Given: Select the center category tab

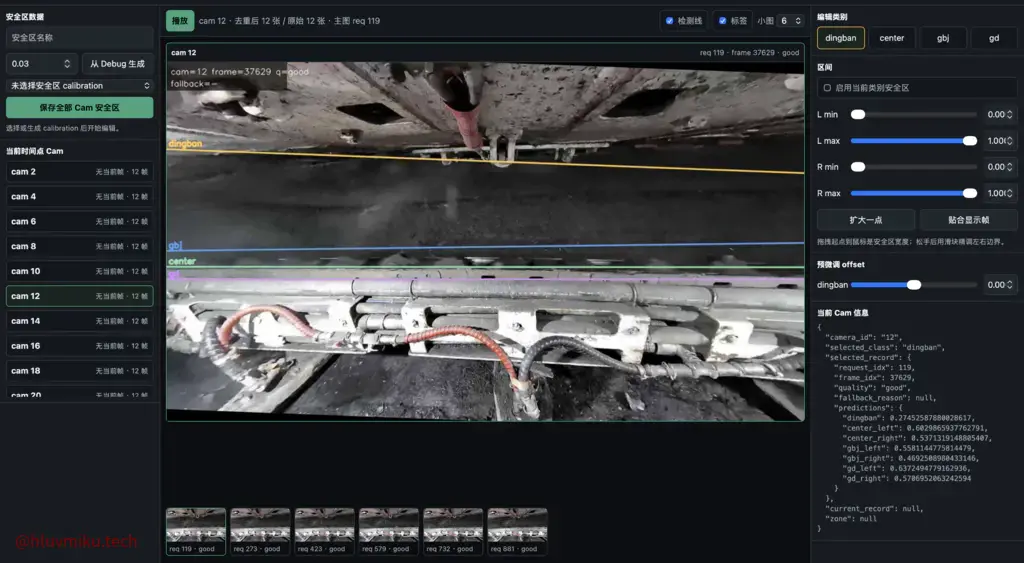Looking at the screenshot, I should coord(891,38).
